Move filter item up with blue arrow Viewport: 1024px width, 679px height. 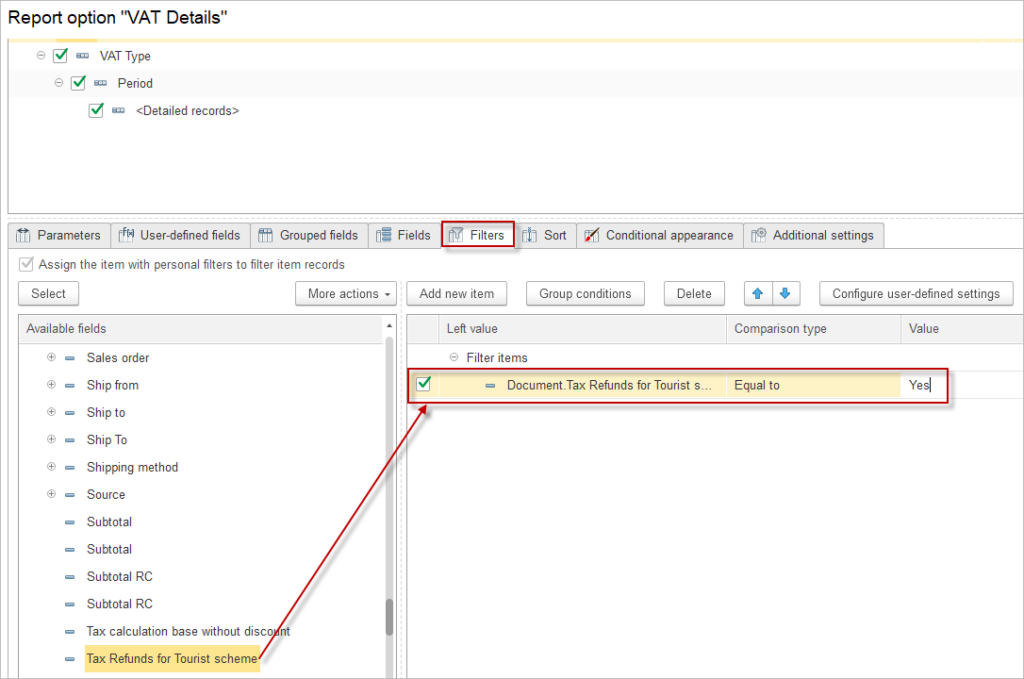(758, 294)
